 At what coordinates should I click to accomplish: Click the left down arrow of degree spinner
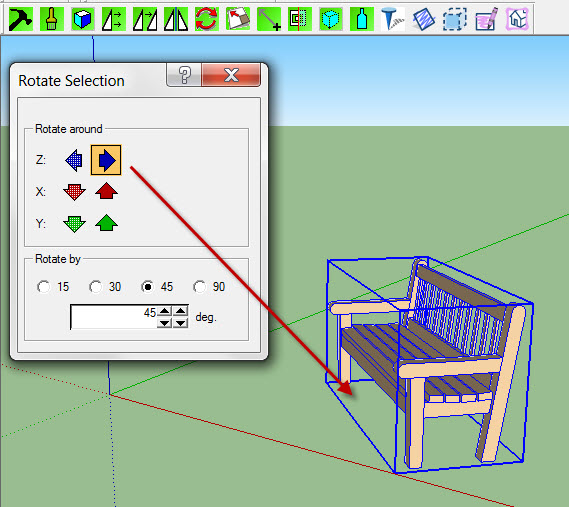pyautogui.click(x=165, y=323)
